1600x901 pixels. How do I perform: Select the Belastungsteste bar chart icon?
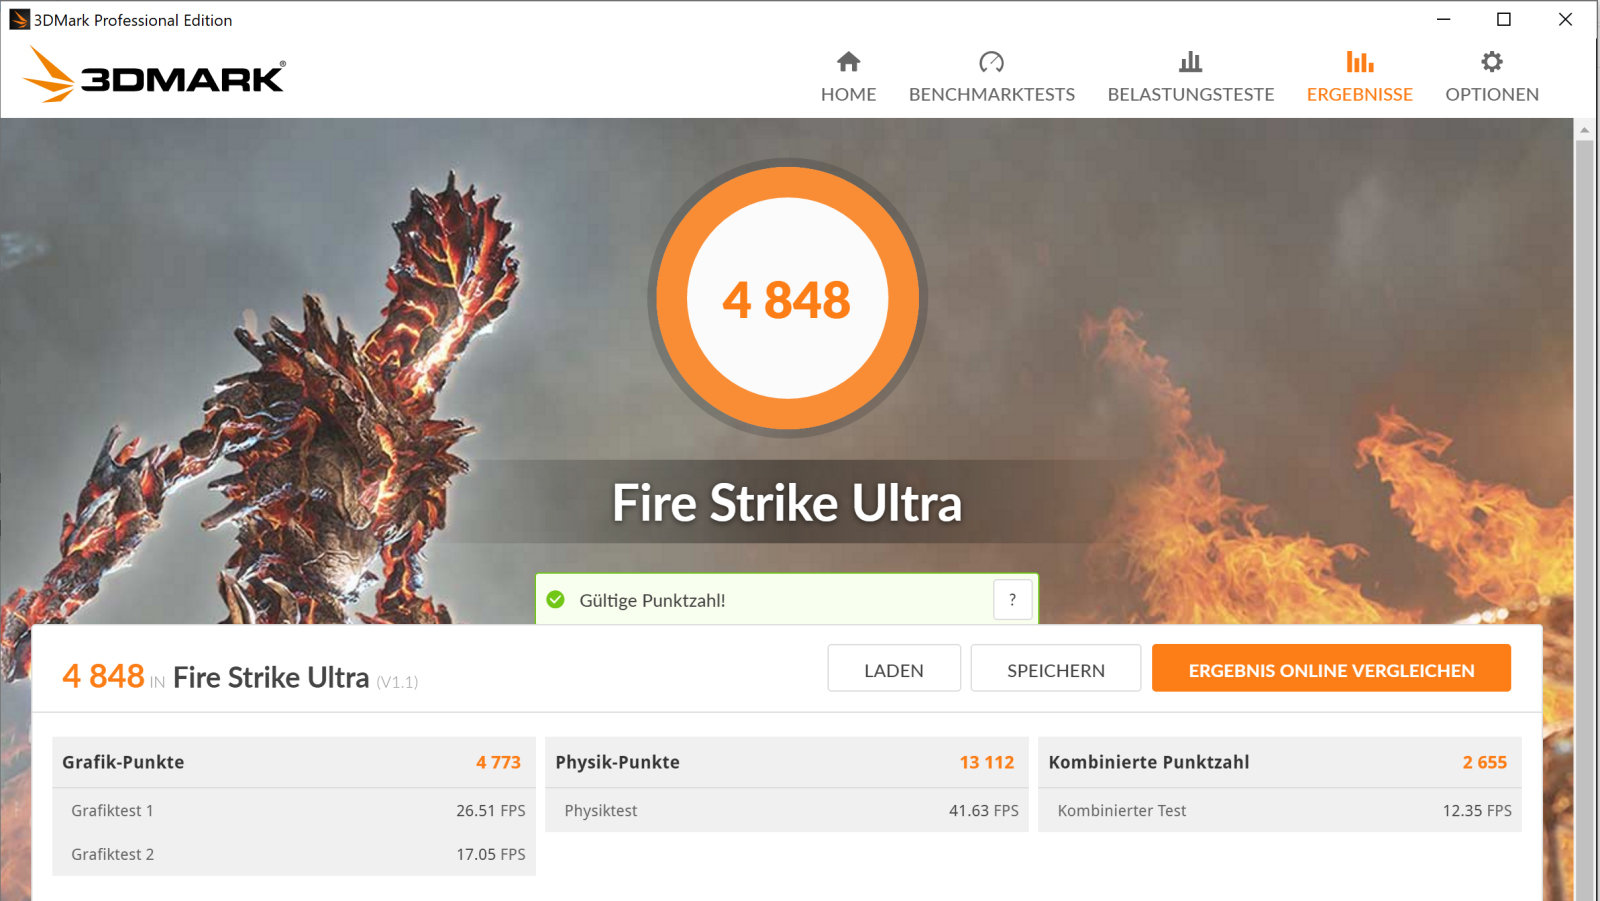1190,62
